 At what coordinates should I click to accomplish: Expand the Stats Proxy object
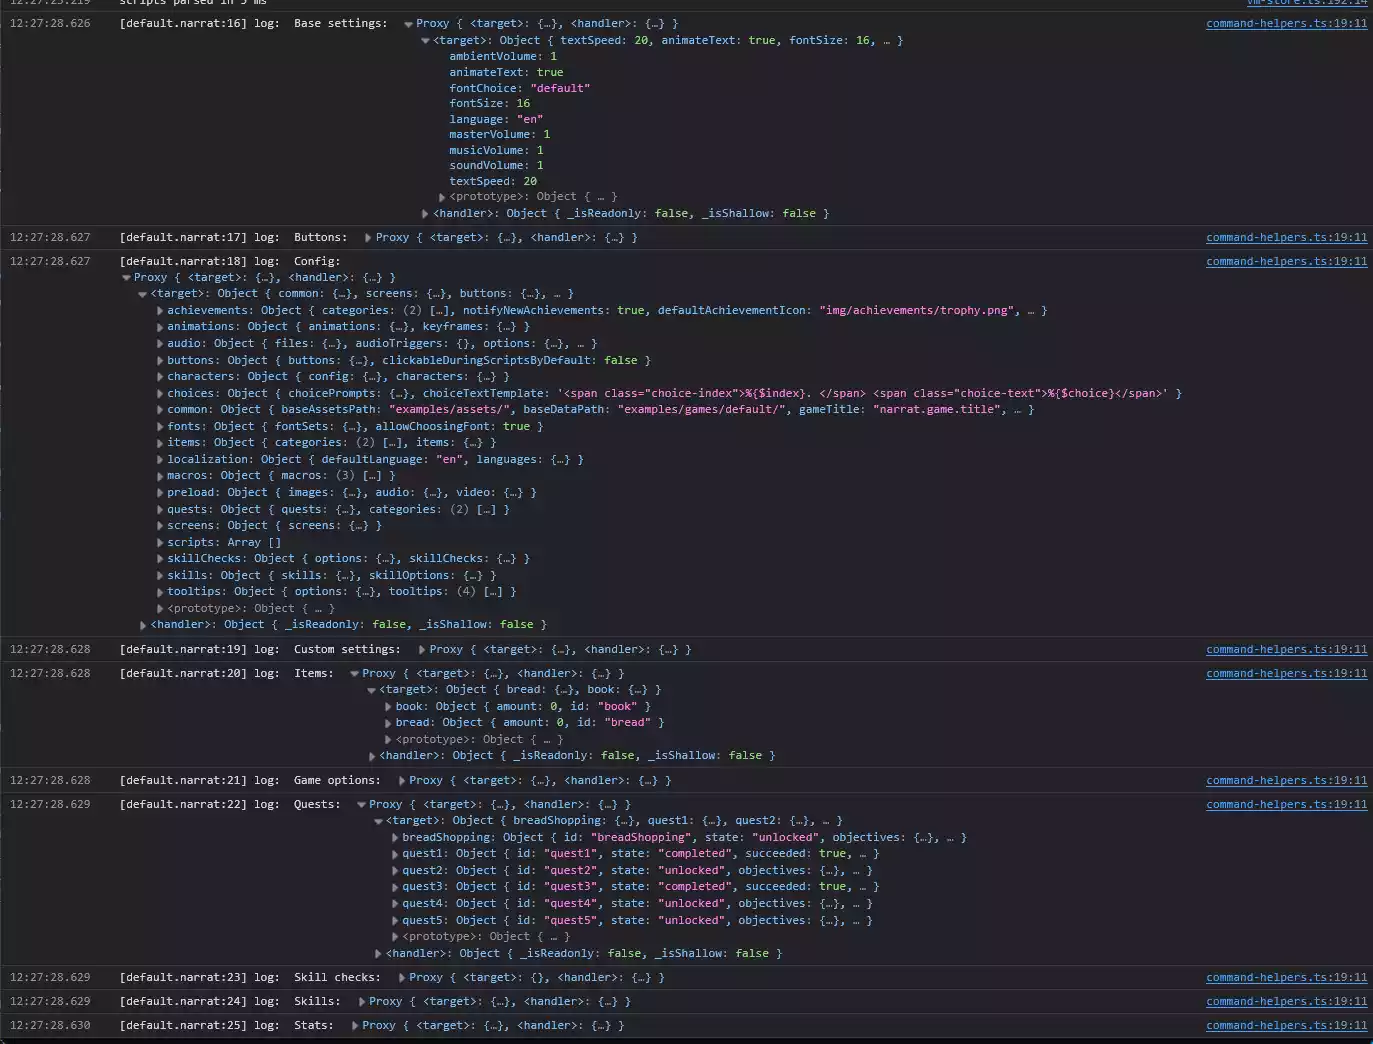353,1025
